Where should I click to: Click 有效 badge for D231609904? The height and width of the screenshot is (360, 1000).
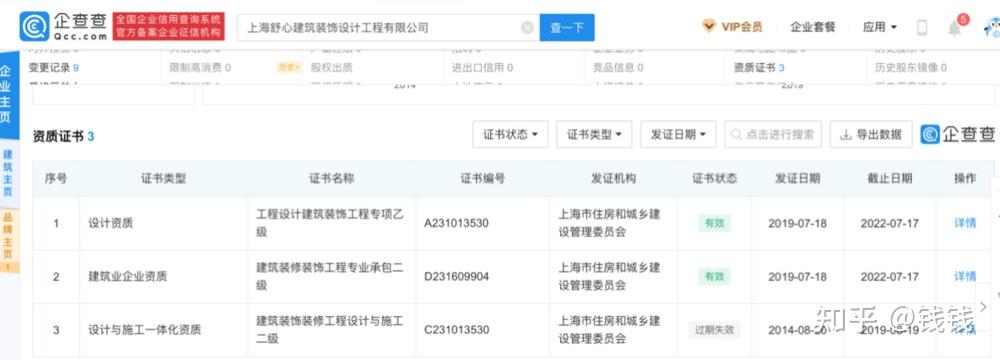point(714,277)
